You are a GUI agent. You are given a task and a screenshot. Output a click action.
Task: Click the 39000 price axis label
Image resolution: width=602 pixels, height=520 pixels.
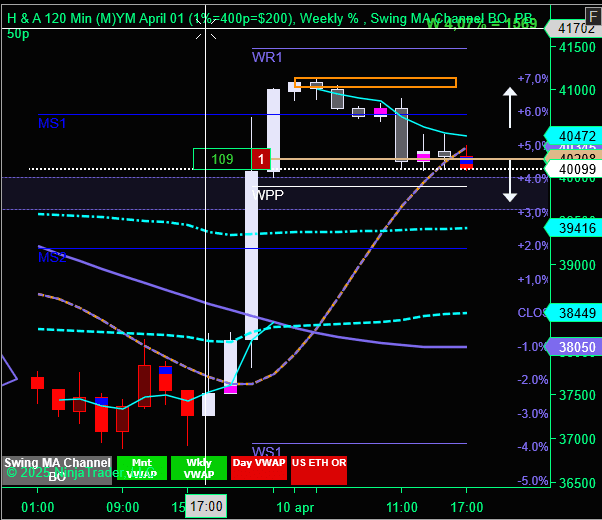coord(577,265)
